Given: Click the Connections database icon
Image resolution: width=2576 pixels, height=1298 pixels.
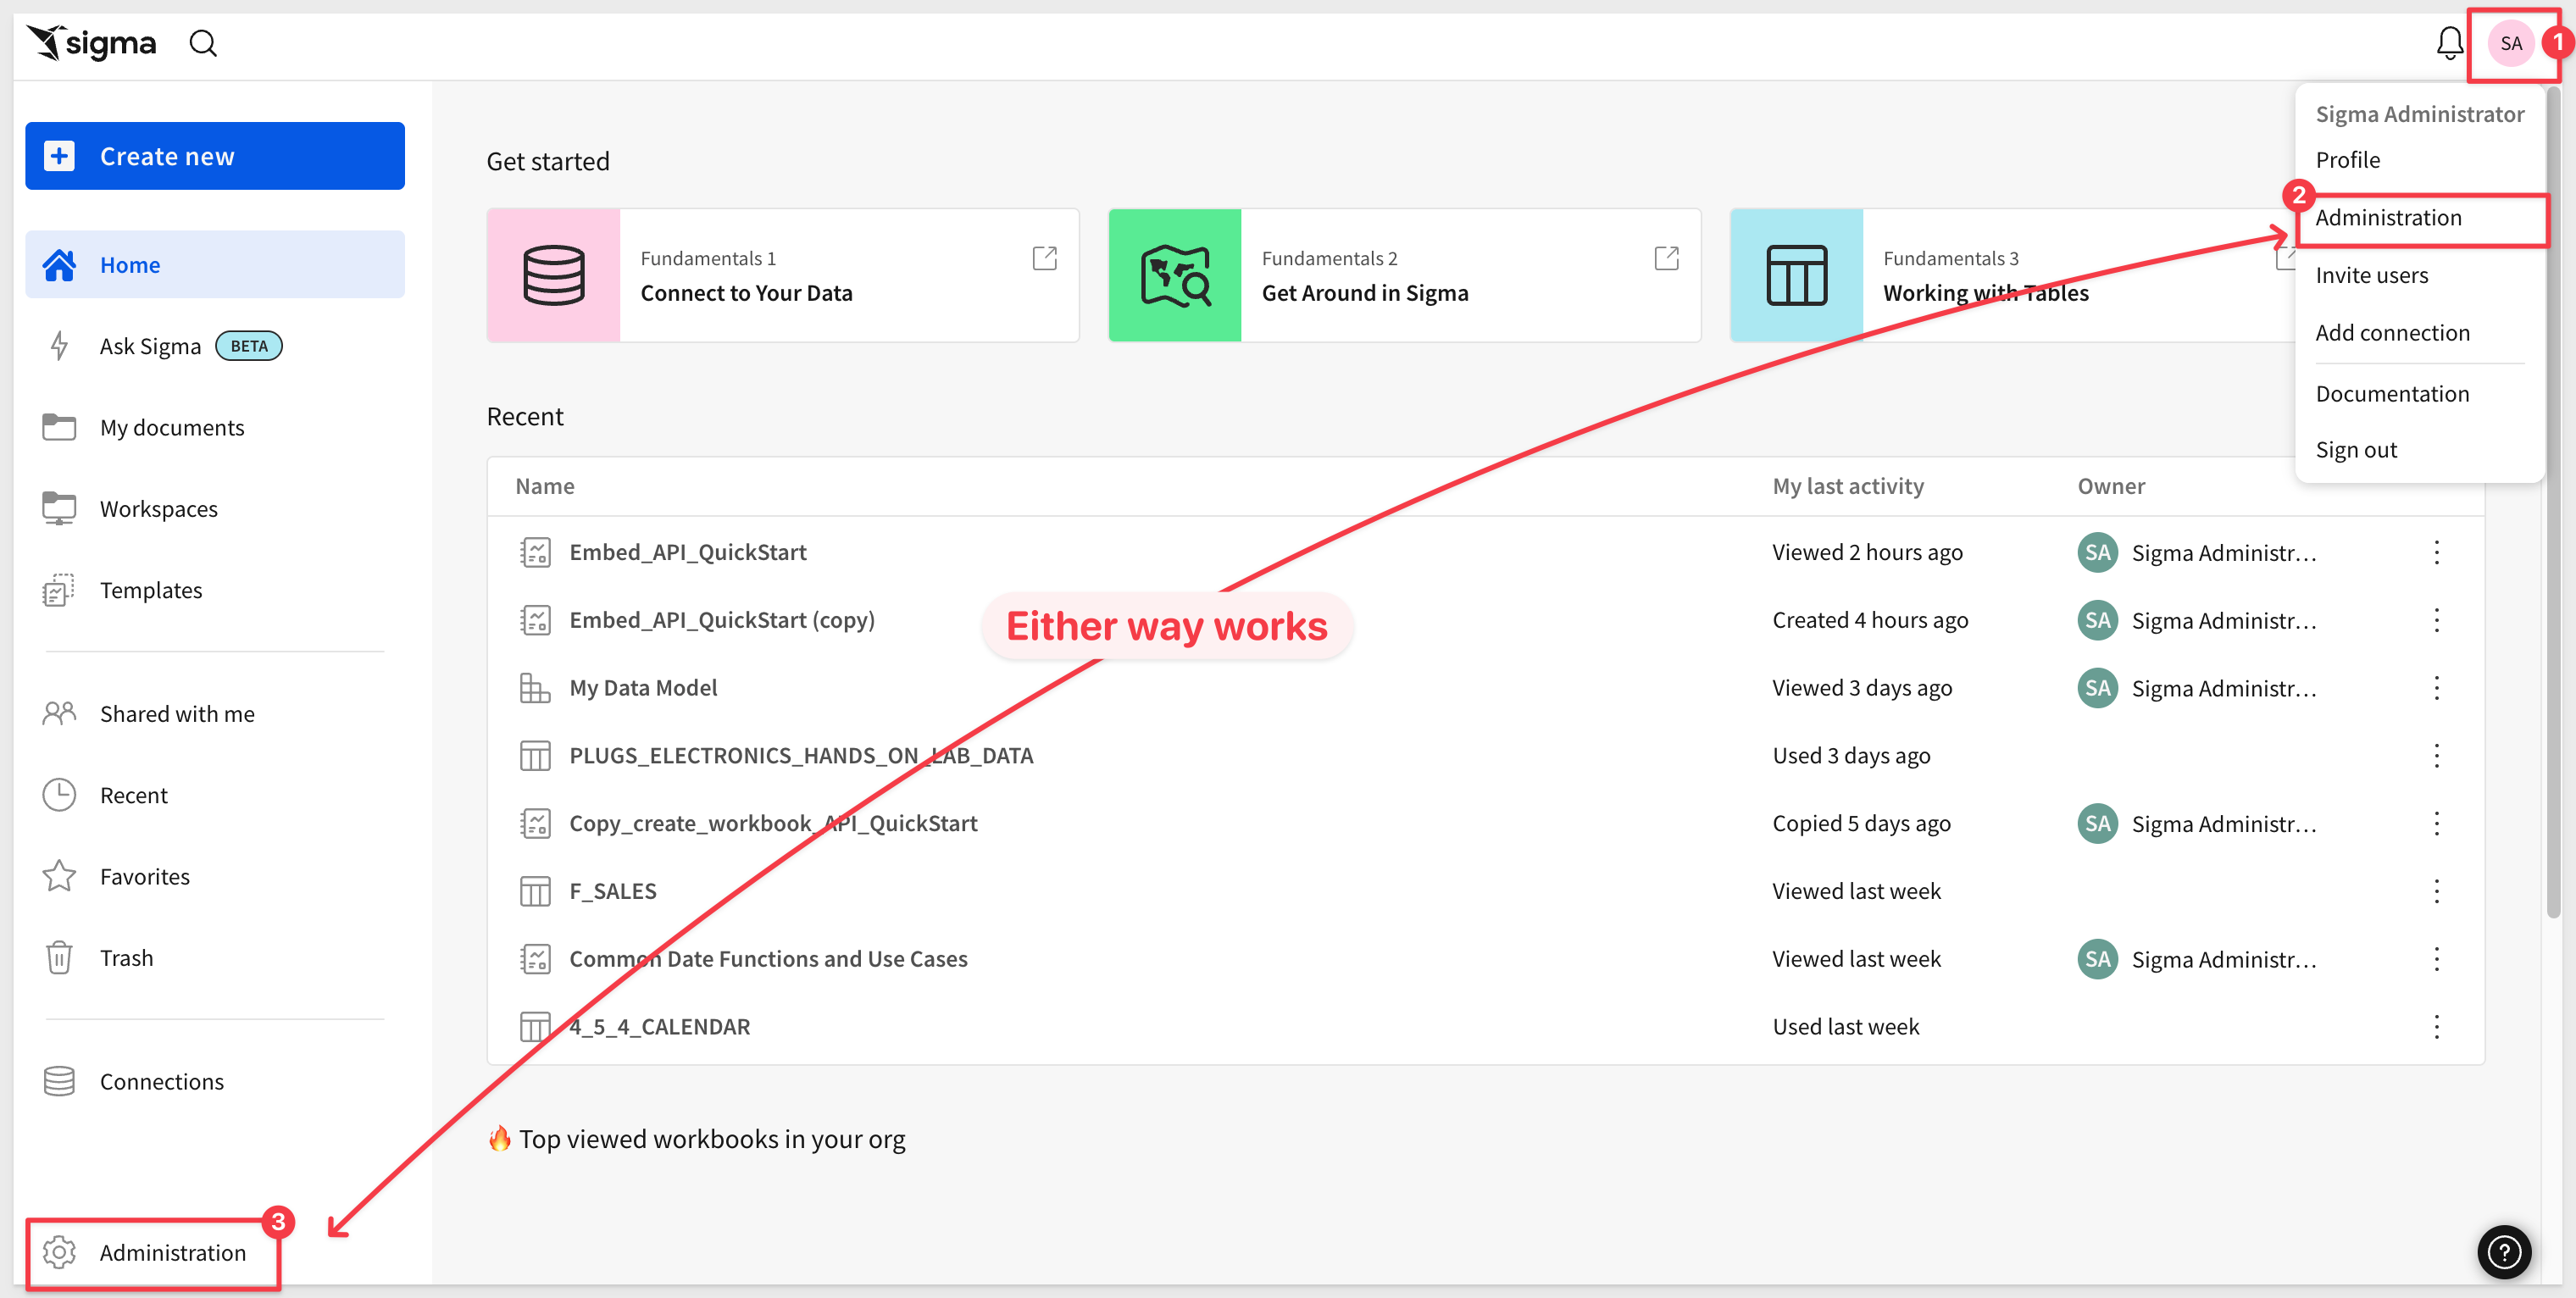Looking at the screenshot, I should [59, 1081].
